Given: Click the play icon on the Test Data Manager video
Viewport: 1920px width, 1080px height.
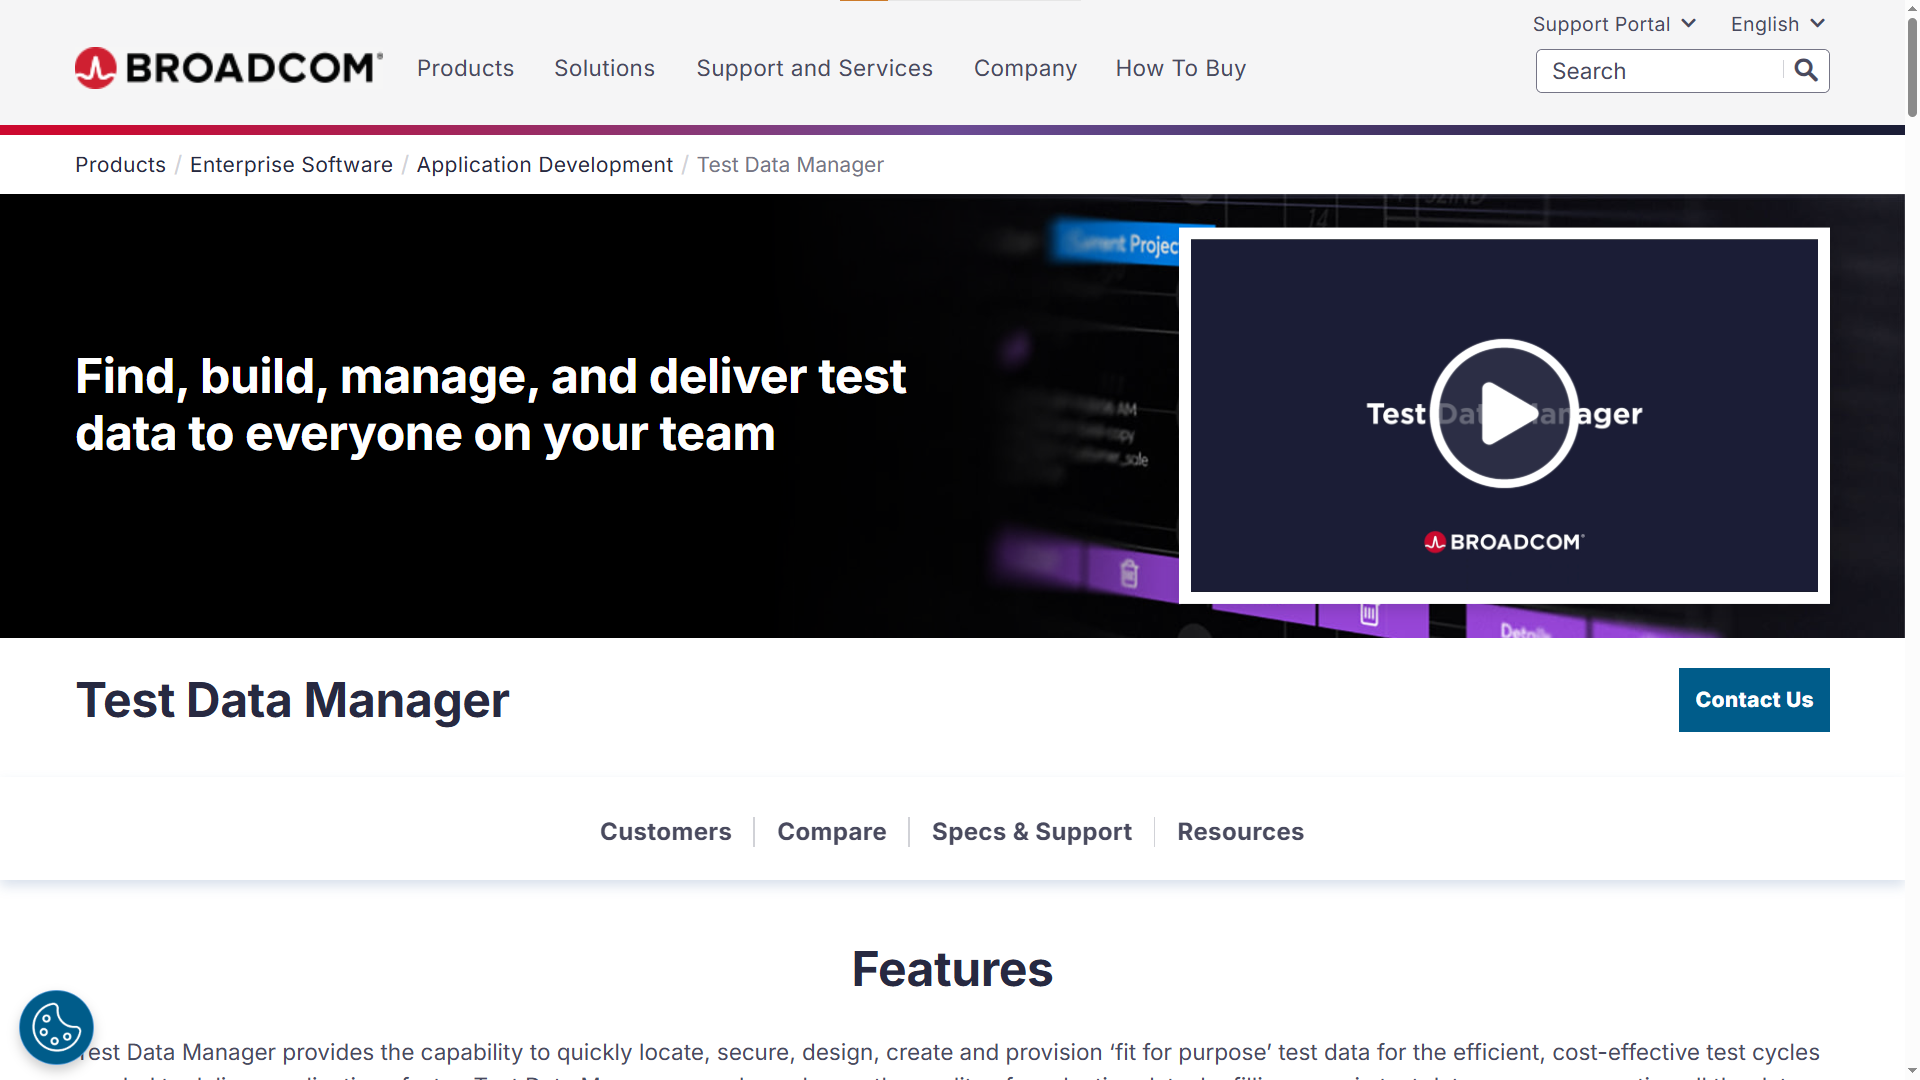Looking at the screenshot, I should 1503,414.
